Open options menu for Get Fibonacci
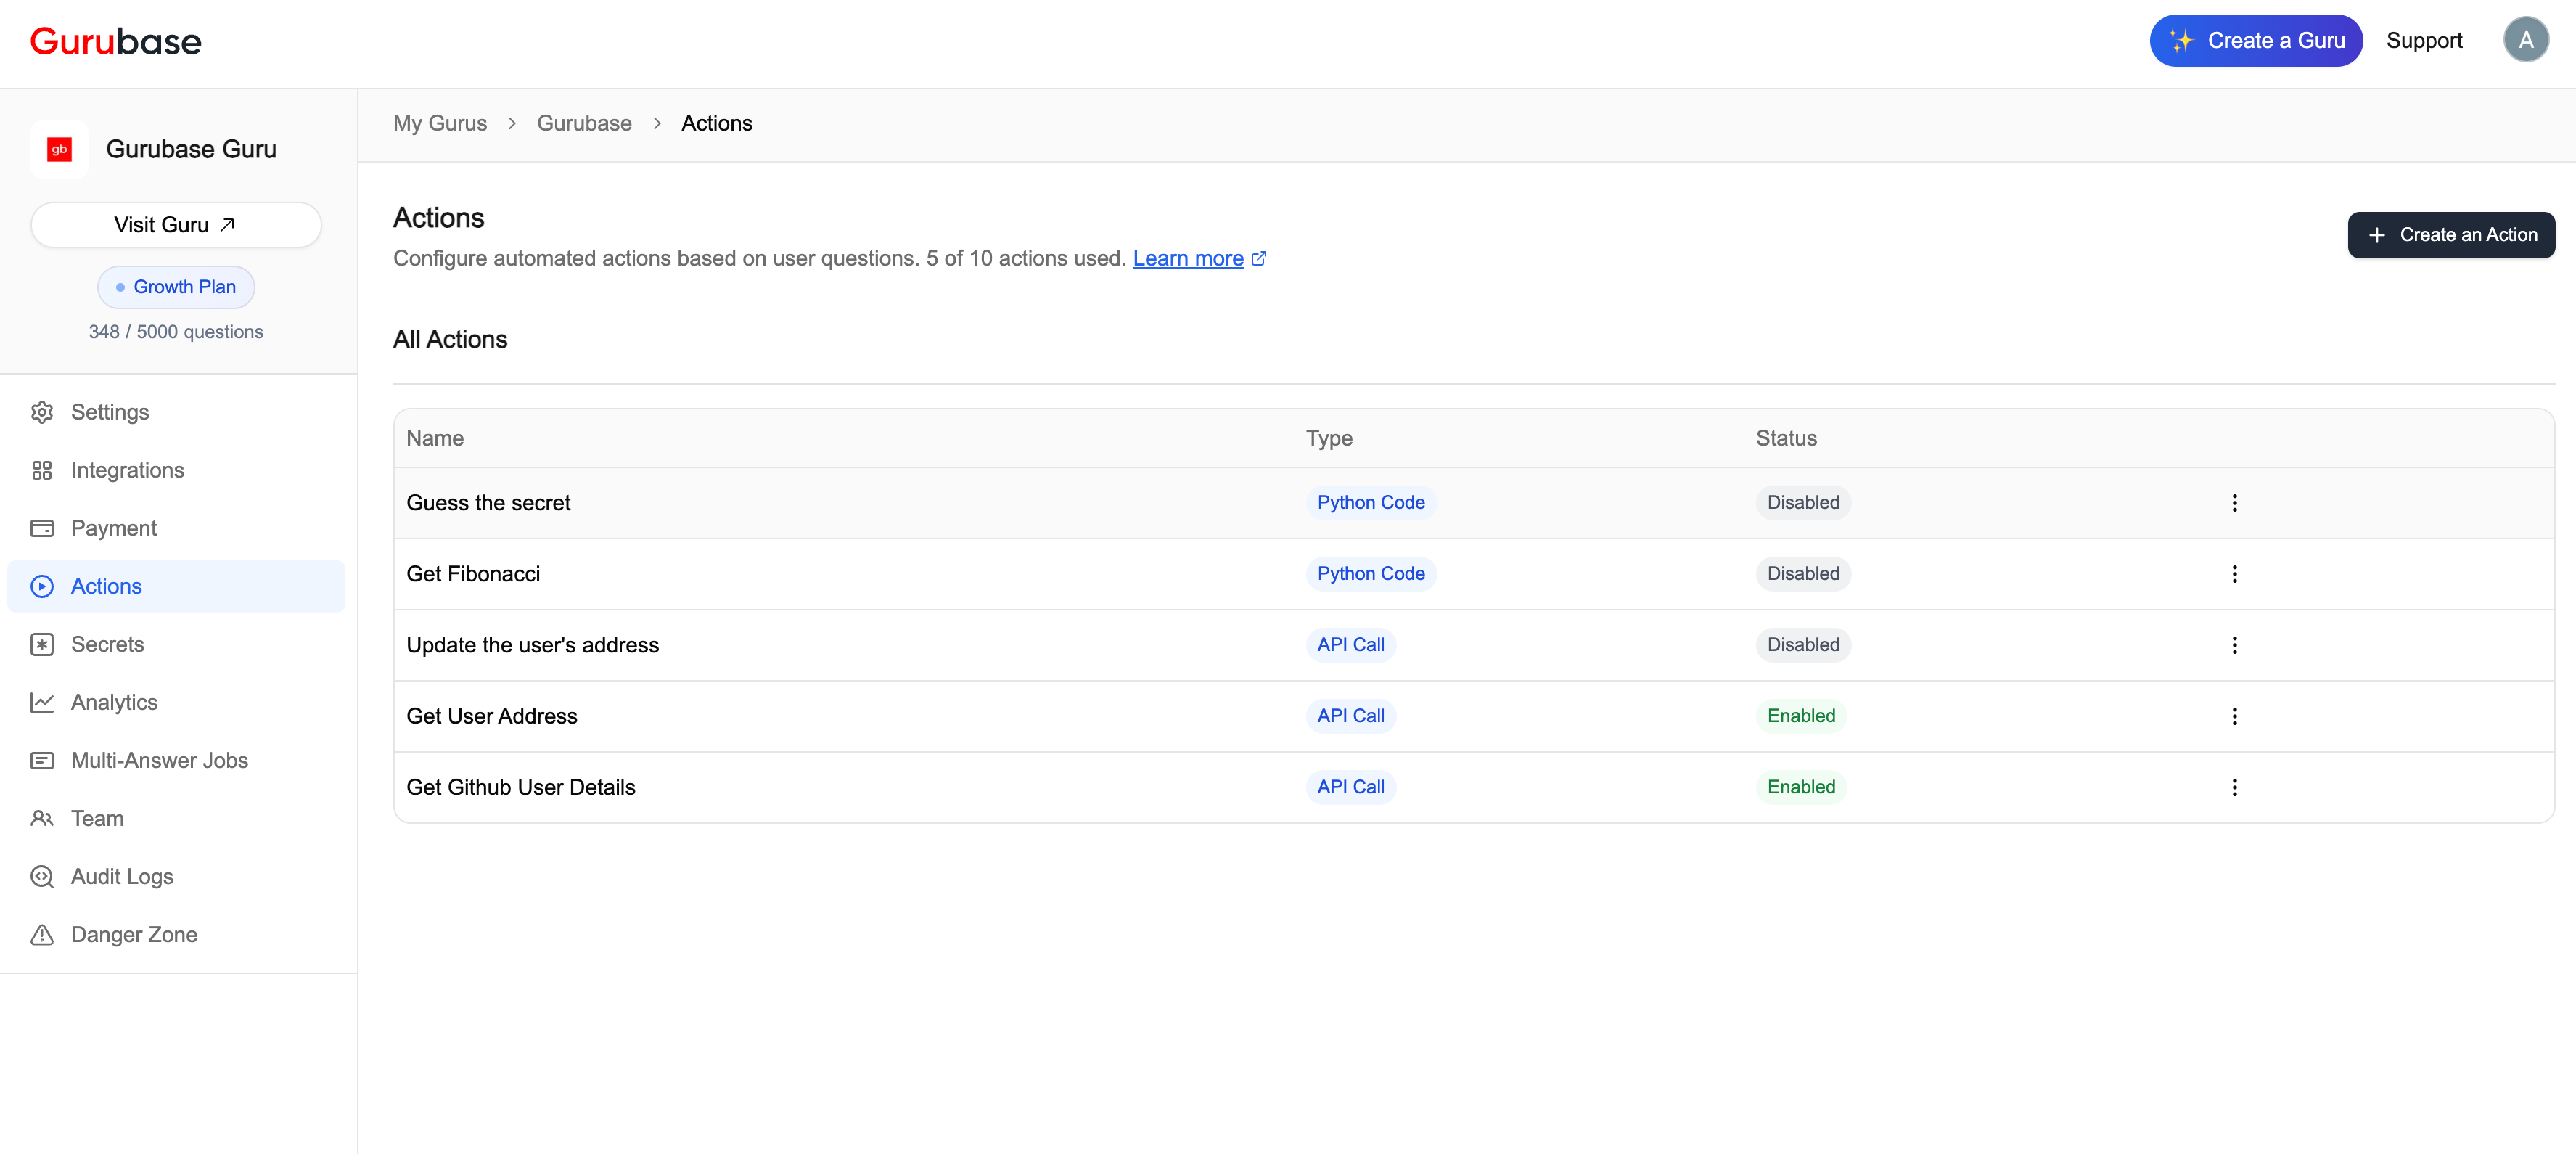Screen dimensions: 2576x1154 (2234, 574)
